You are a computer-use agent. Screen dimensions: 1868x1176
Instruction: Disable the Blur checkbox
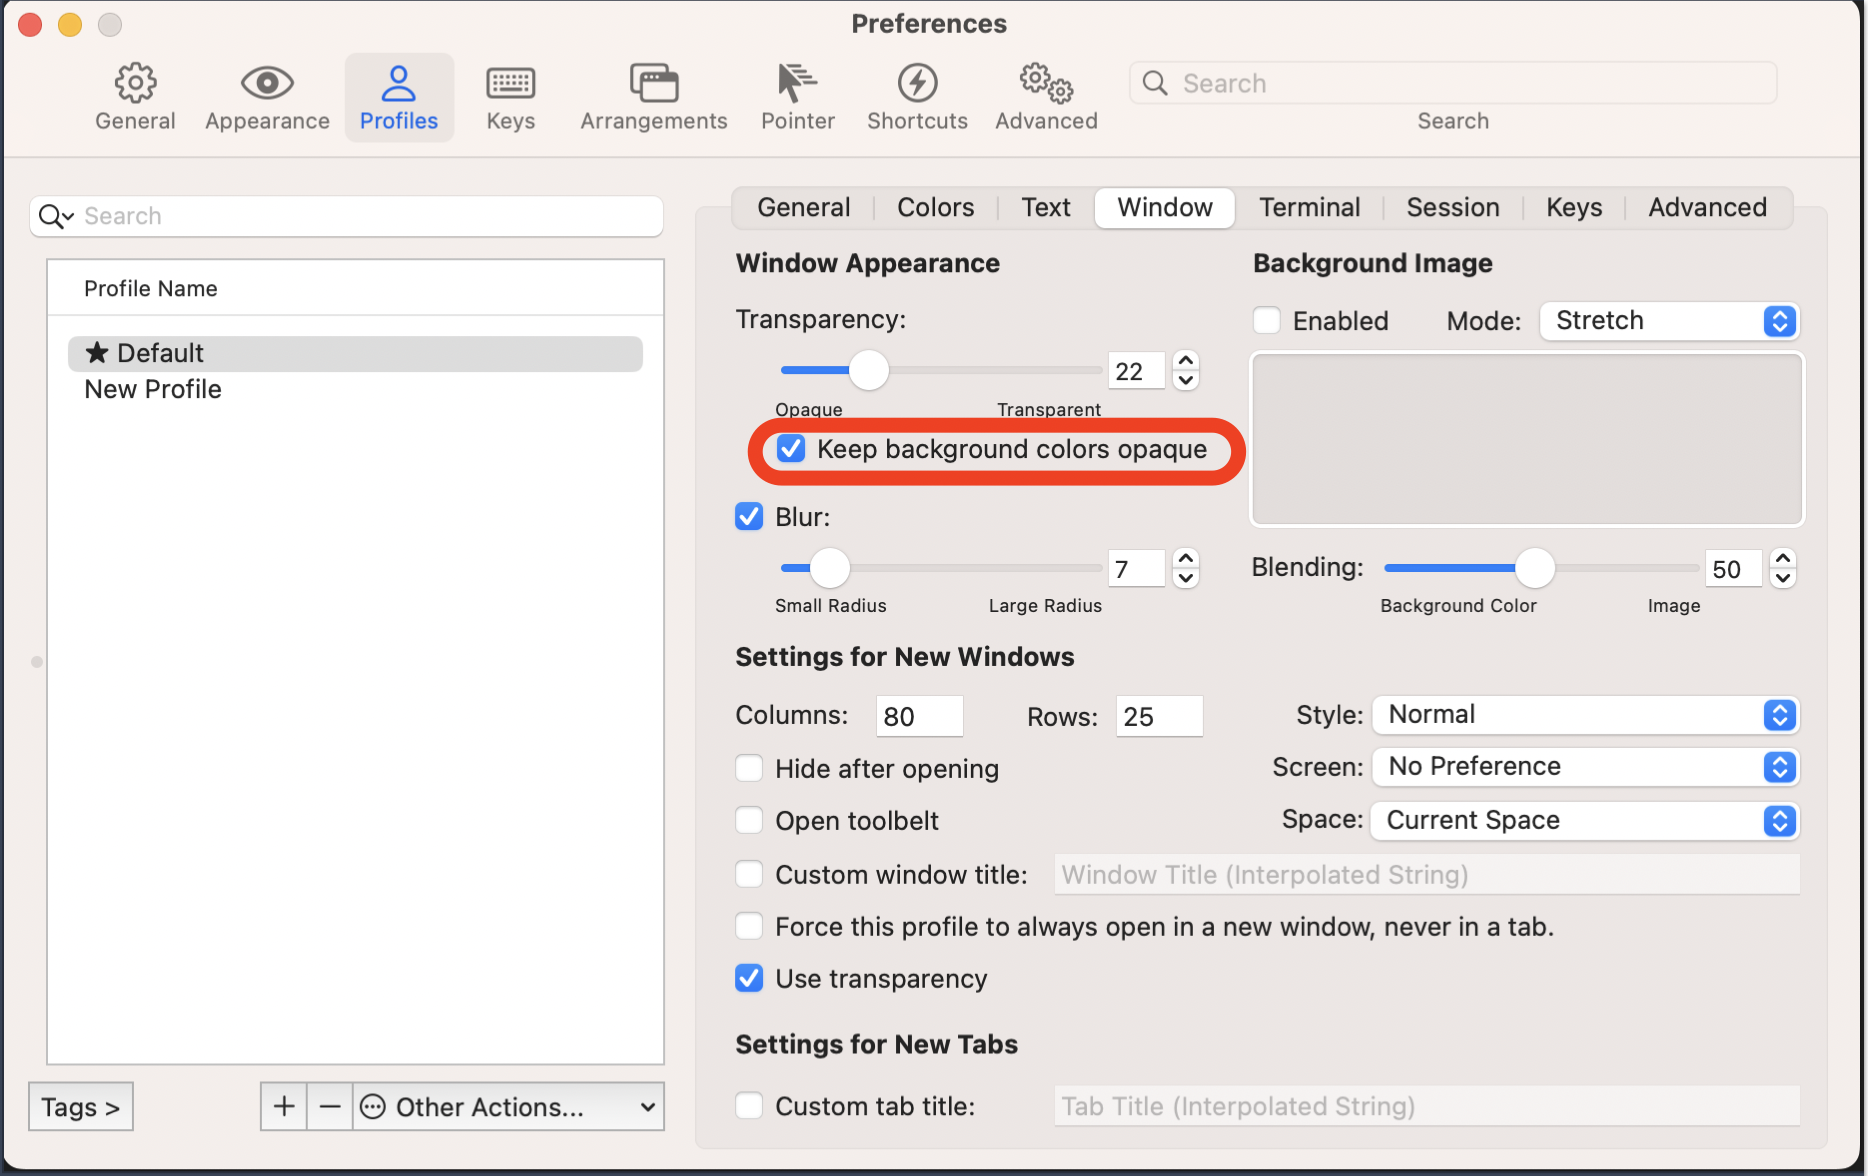[x=749, y=516]
